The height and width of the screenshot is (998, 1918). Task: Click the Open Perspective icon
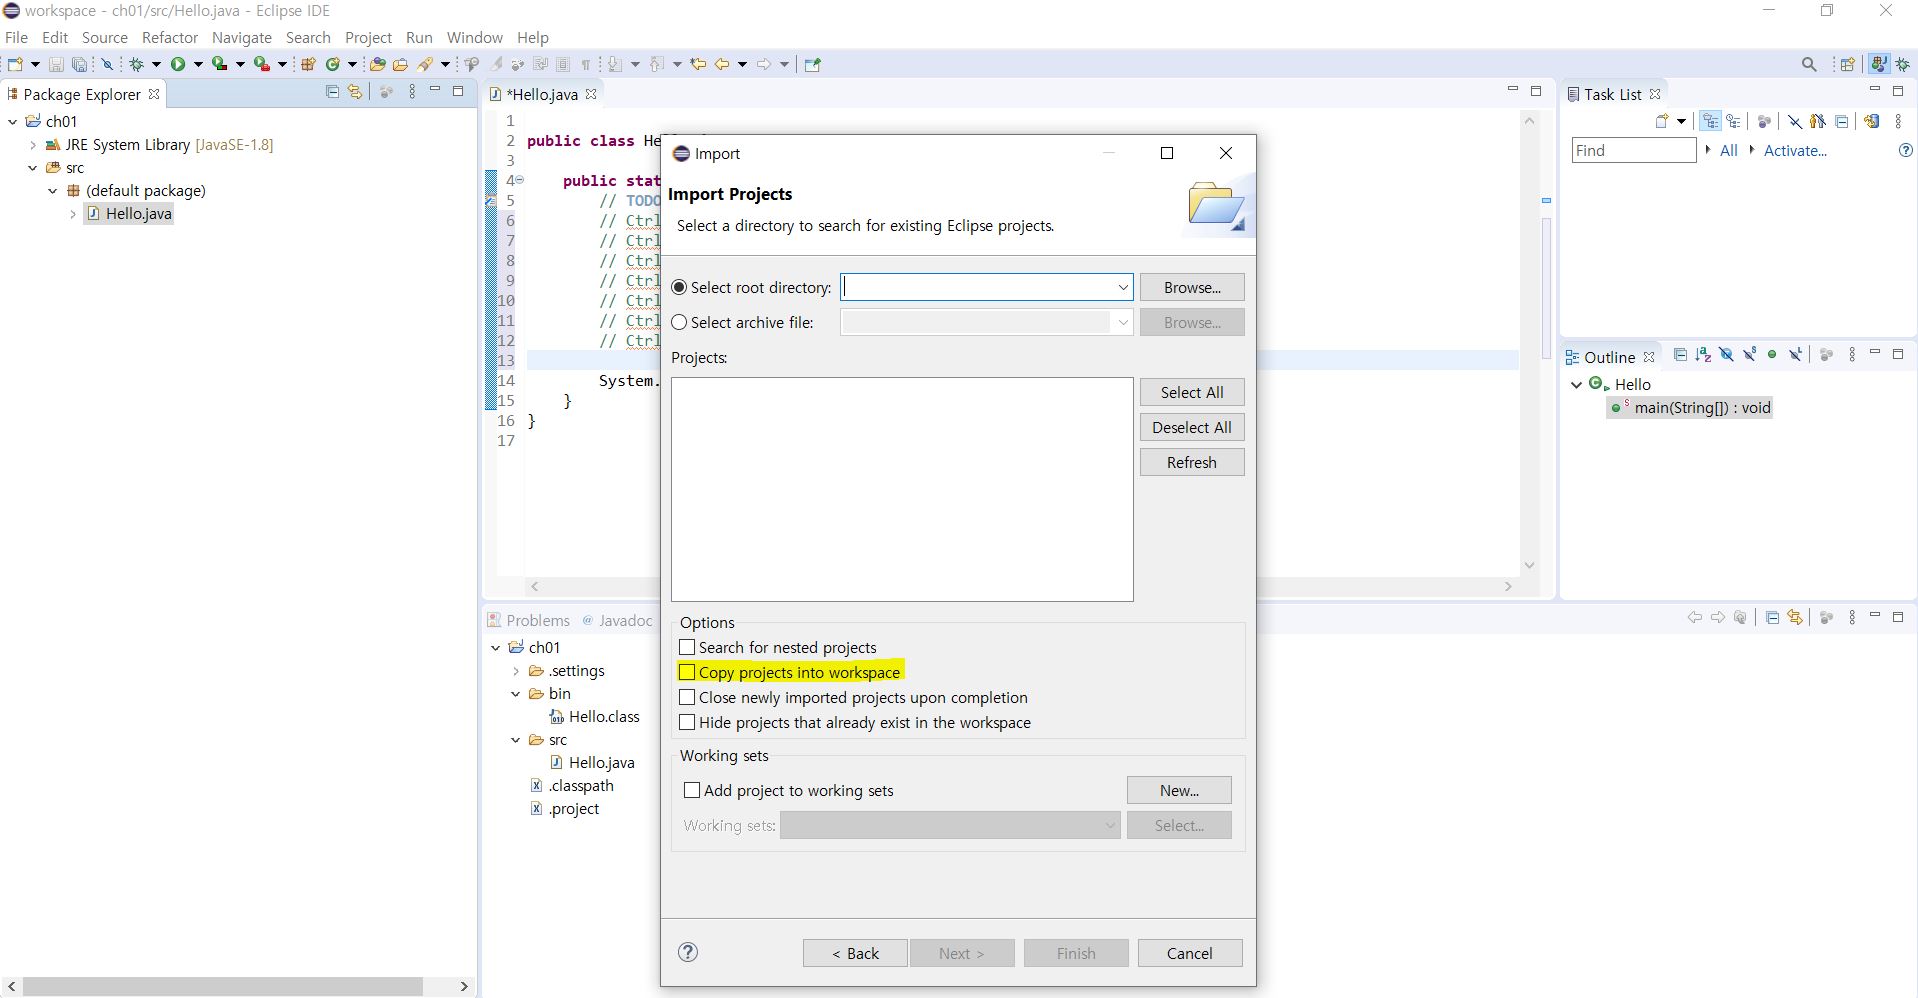1847,64
